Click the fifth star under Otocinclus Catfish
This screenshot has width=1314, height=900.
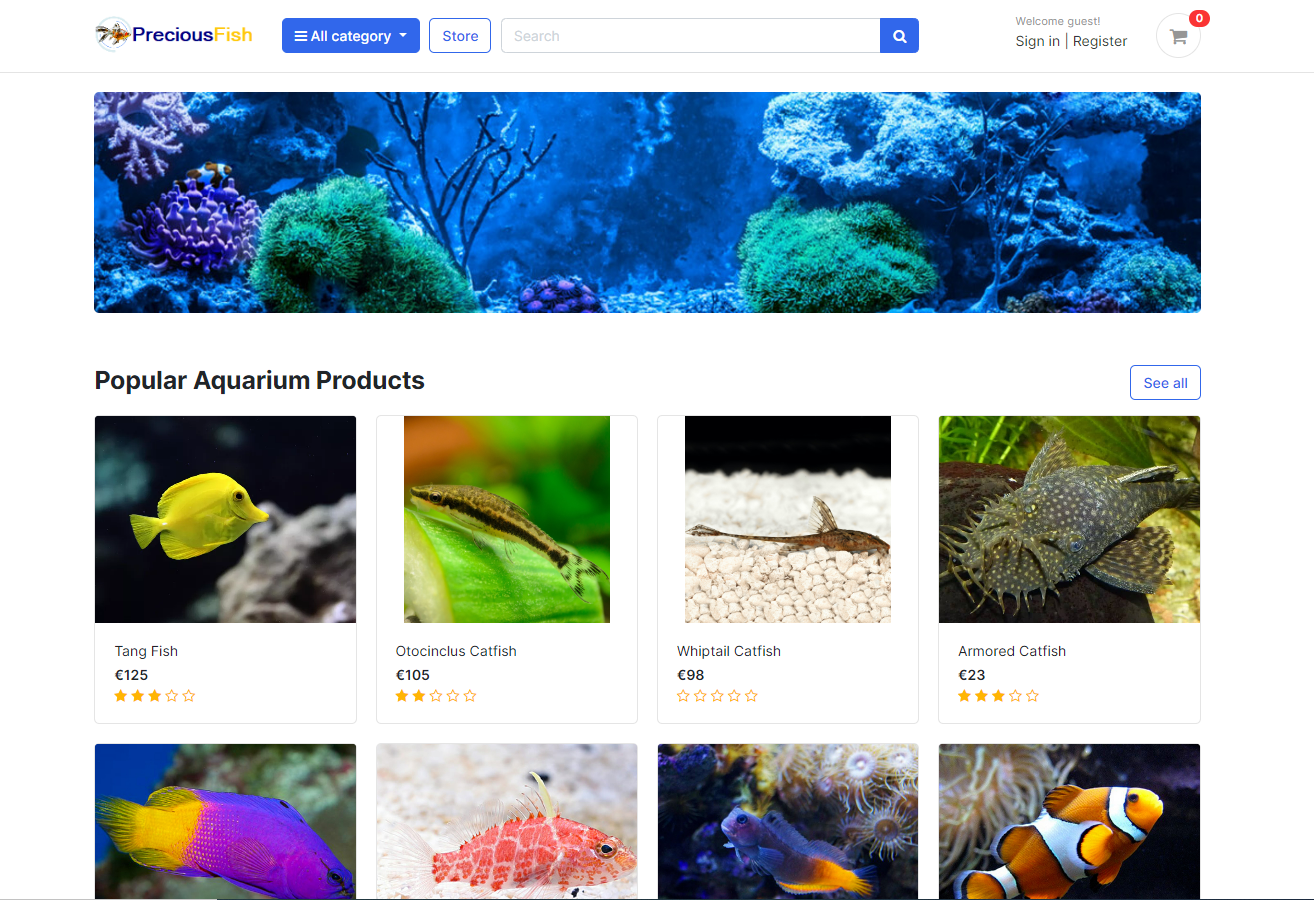click(470, 695)
